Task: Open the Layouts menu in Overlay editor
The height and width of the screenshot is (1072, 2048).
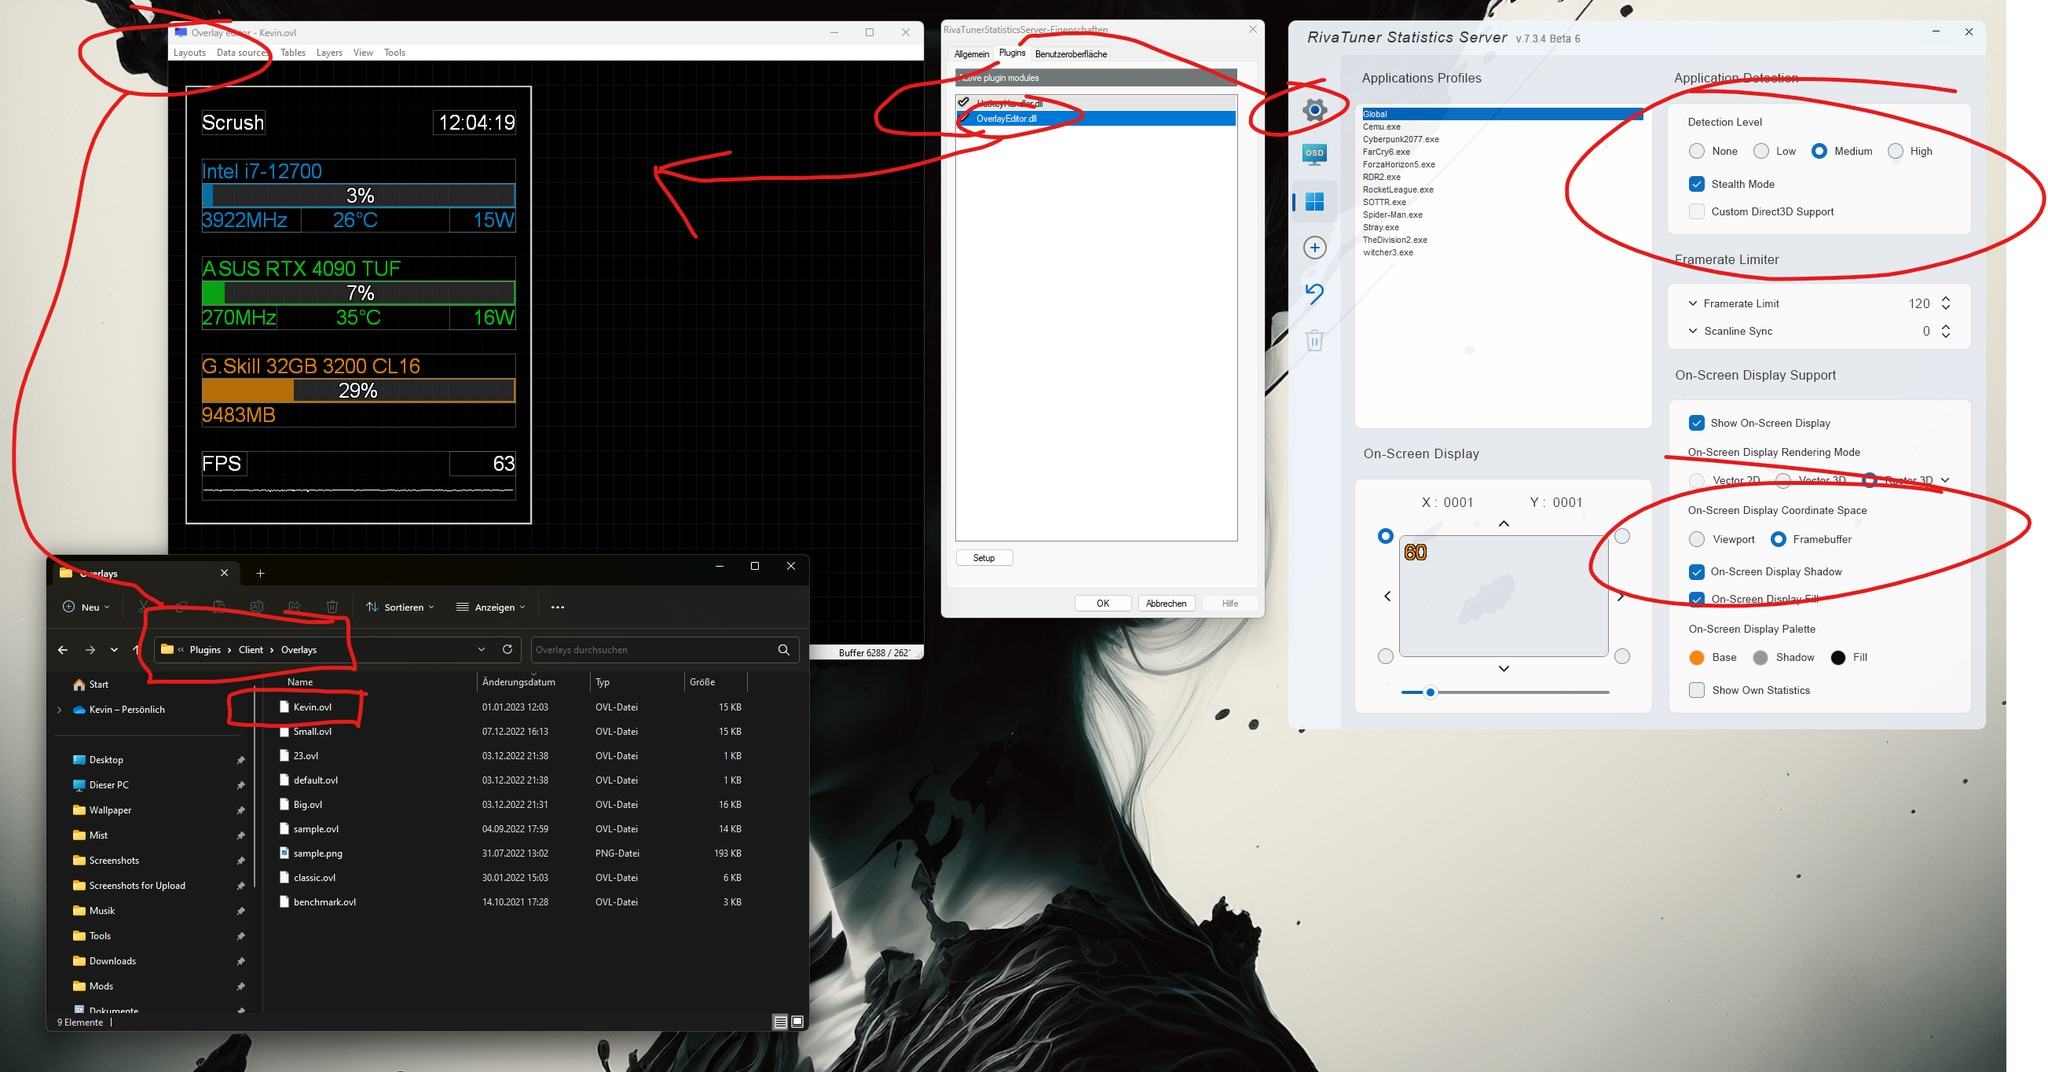Action: [x=189, y=53]
